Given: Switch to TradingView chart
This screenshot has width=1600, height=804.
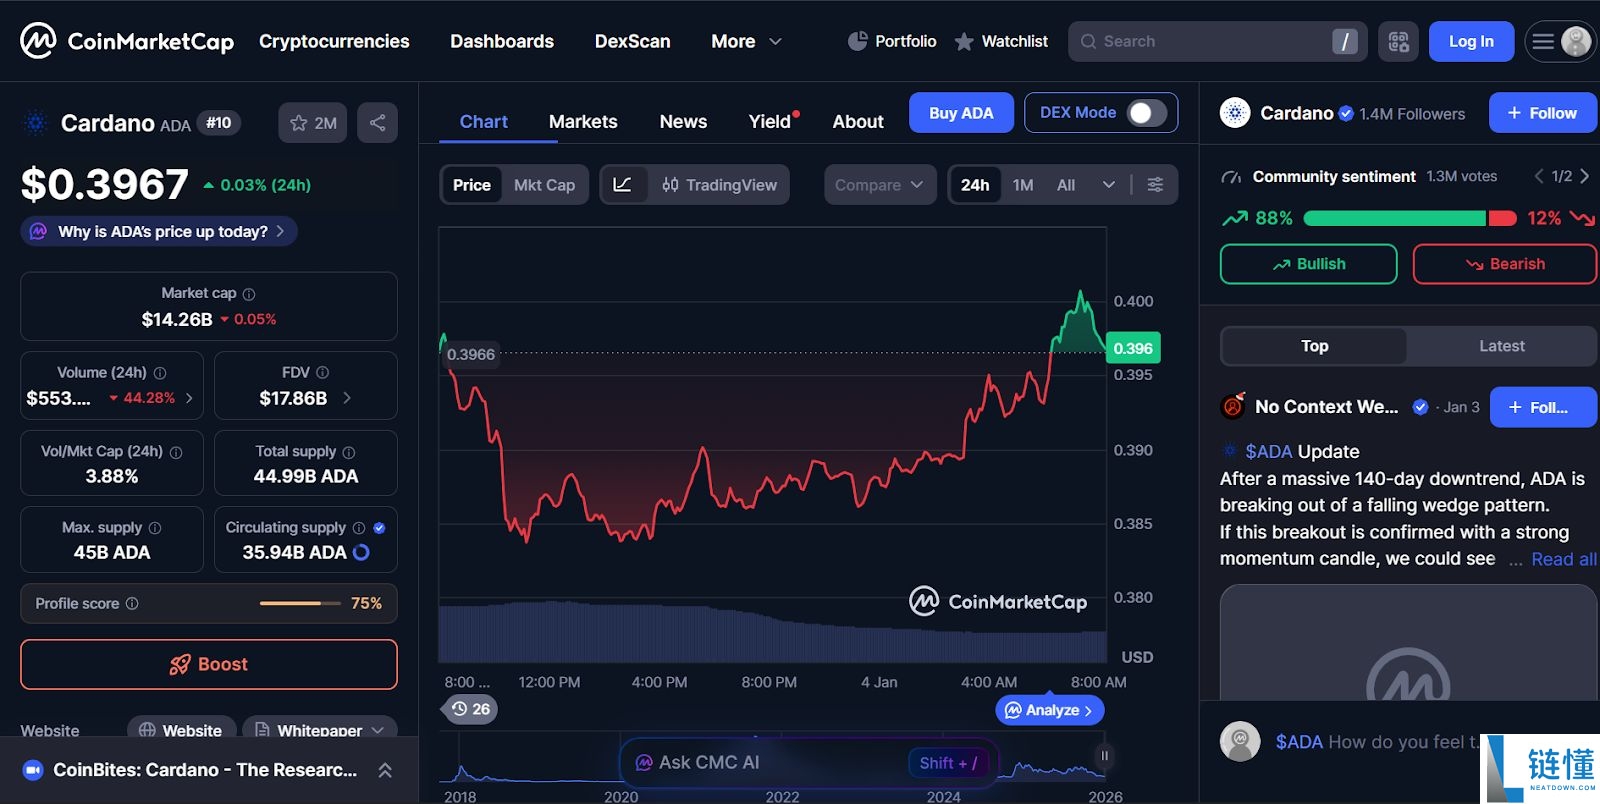Looking at the screenshot, I should [x=719, y=185].
